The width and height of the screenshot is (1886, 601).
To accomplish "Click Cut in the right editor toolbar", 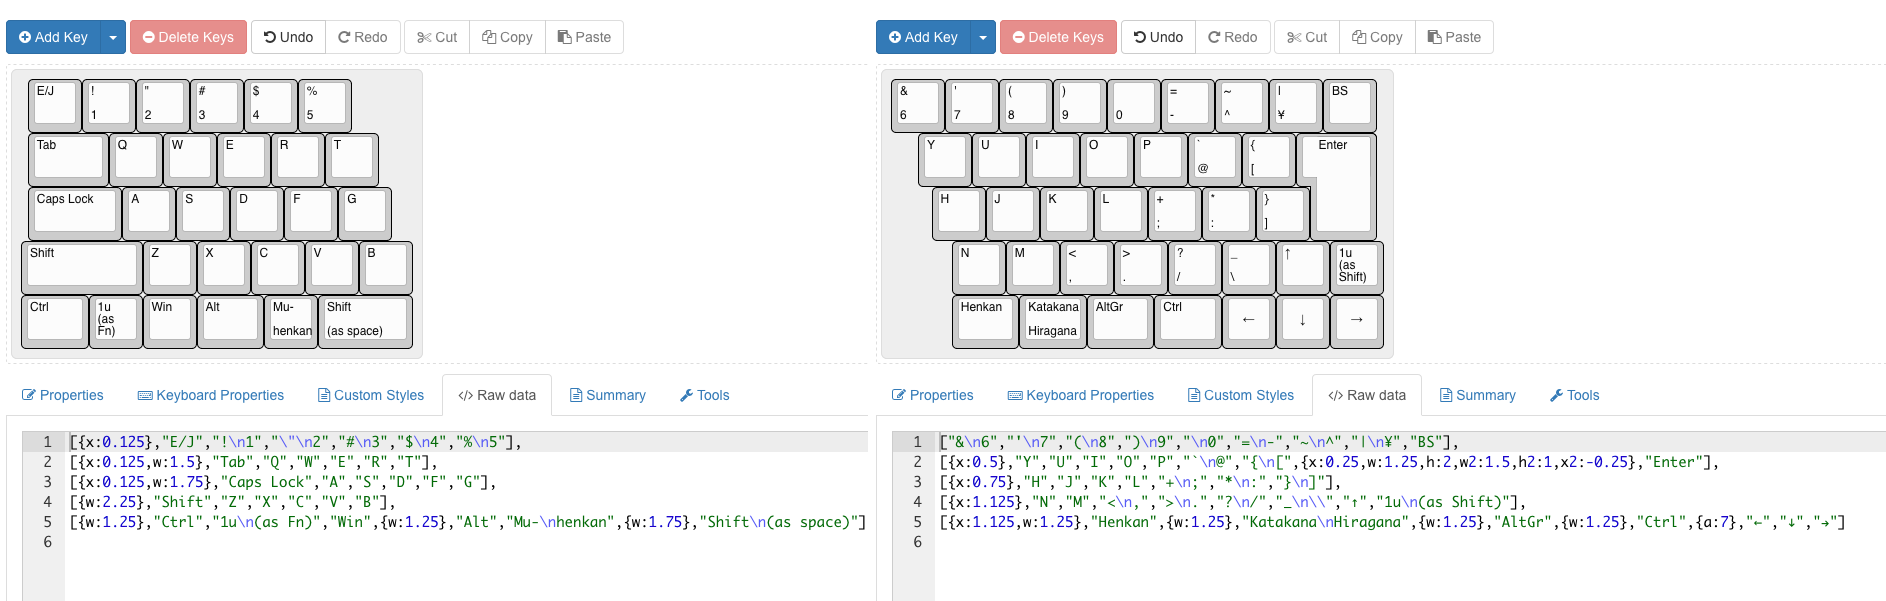I will pyautogui.click(x=1307, y=37).
